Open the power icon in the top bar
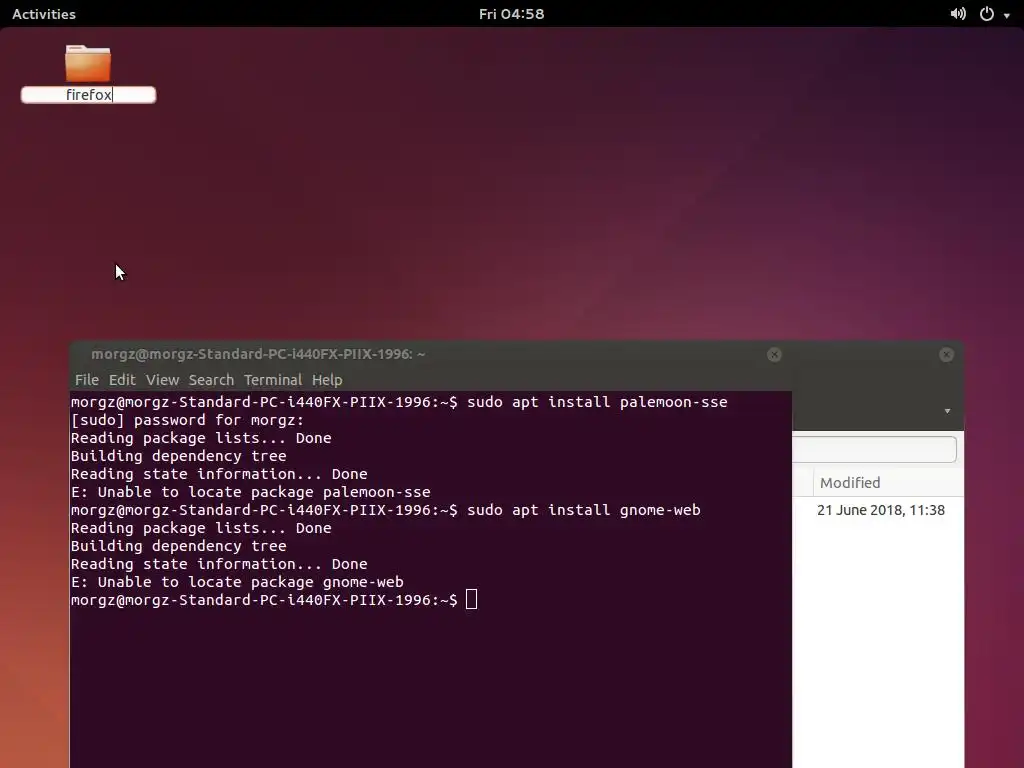This screenshot has width=1024, height=768. (987, 14)
